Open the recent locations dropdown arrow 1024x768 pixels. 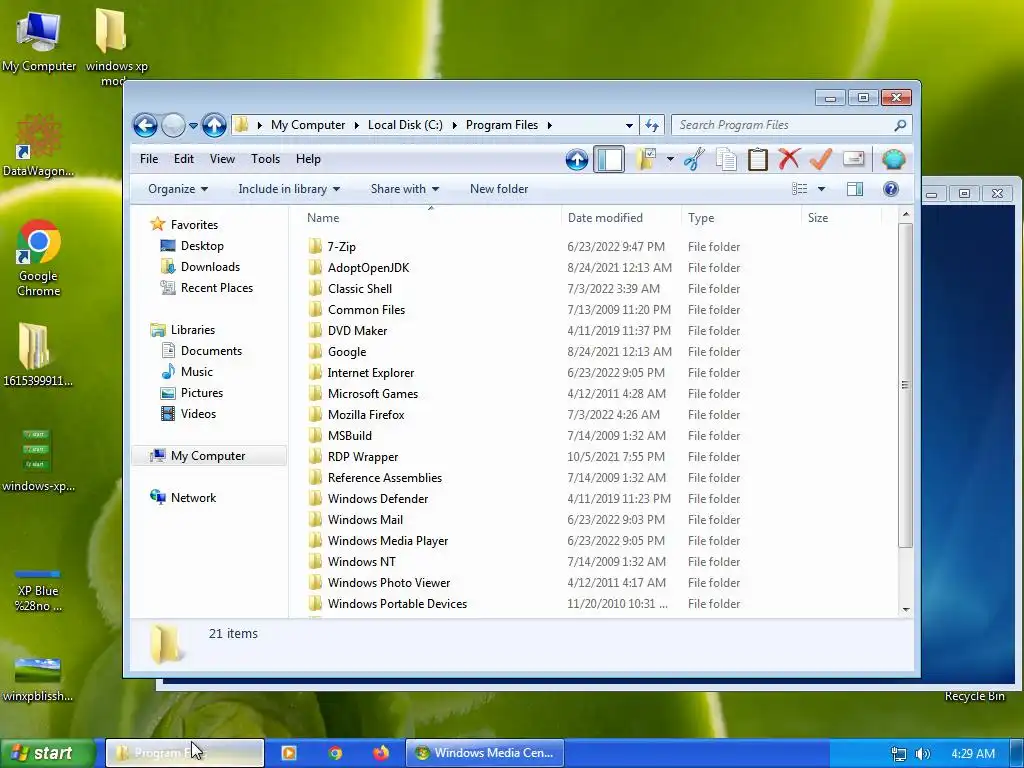193,125
